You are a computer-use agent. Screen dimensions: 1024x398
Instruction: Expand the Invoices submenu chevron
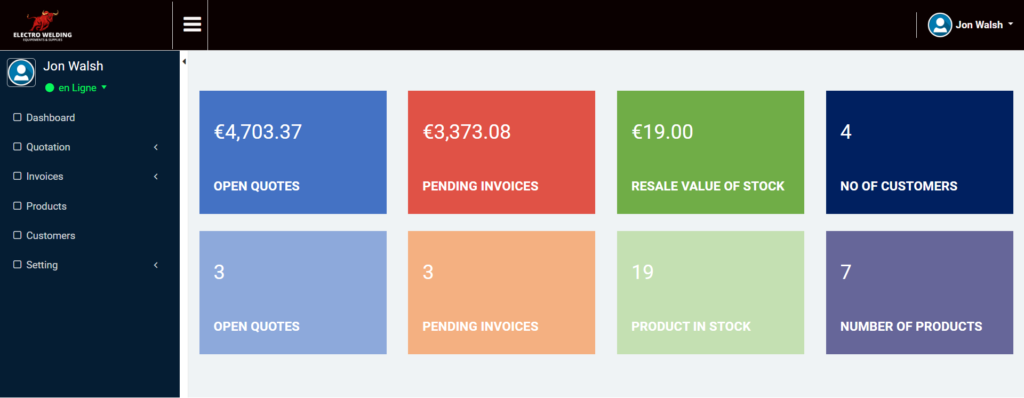[156, 176]
